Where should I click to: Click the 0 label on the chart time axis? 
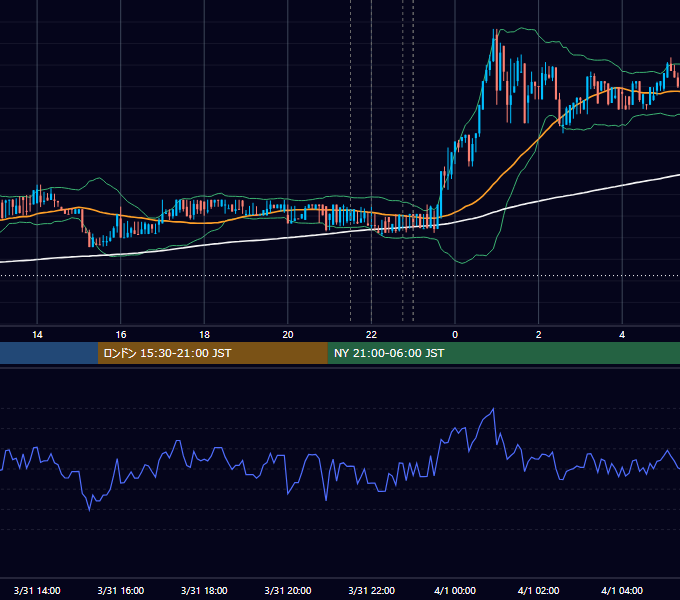point(455,335)
